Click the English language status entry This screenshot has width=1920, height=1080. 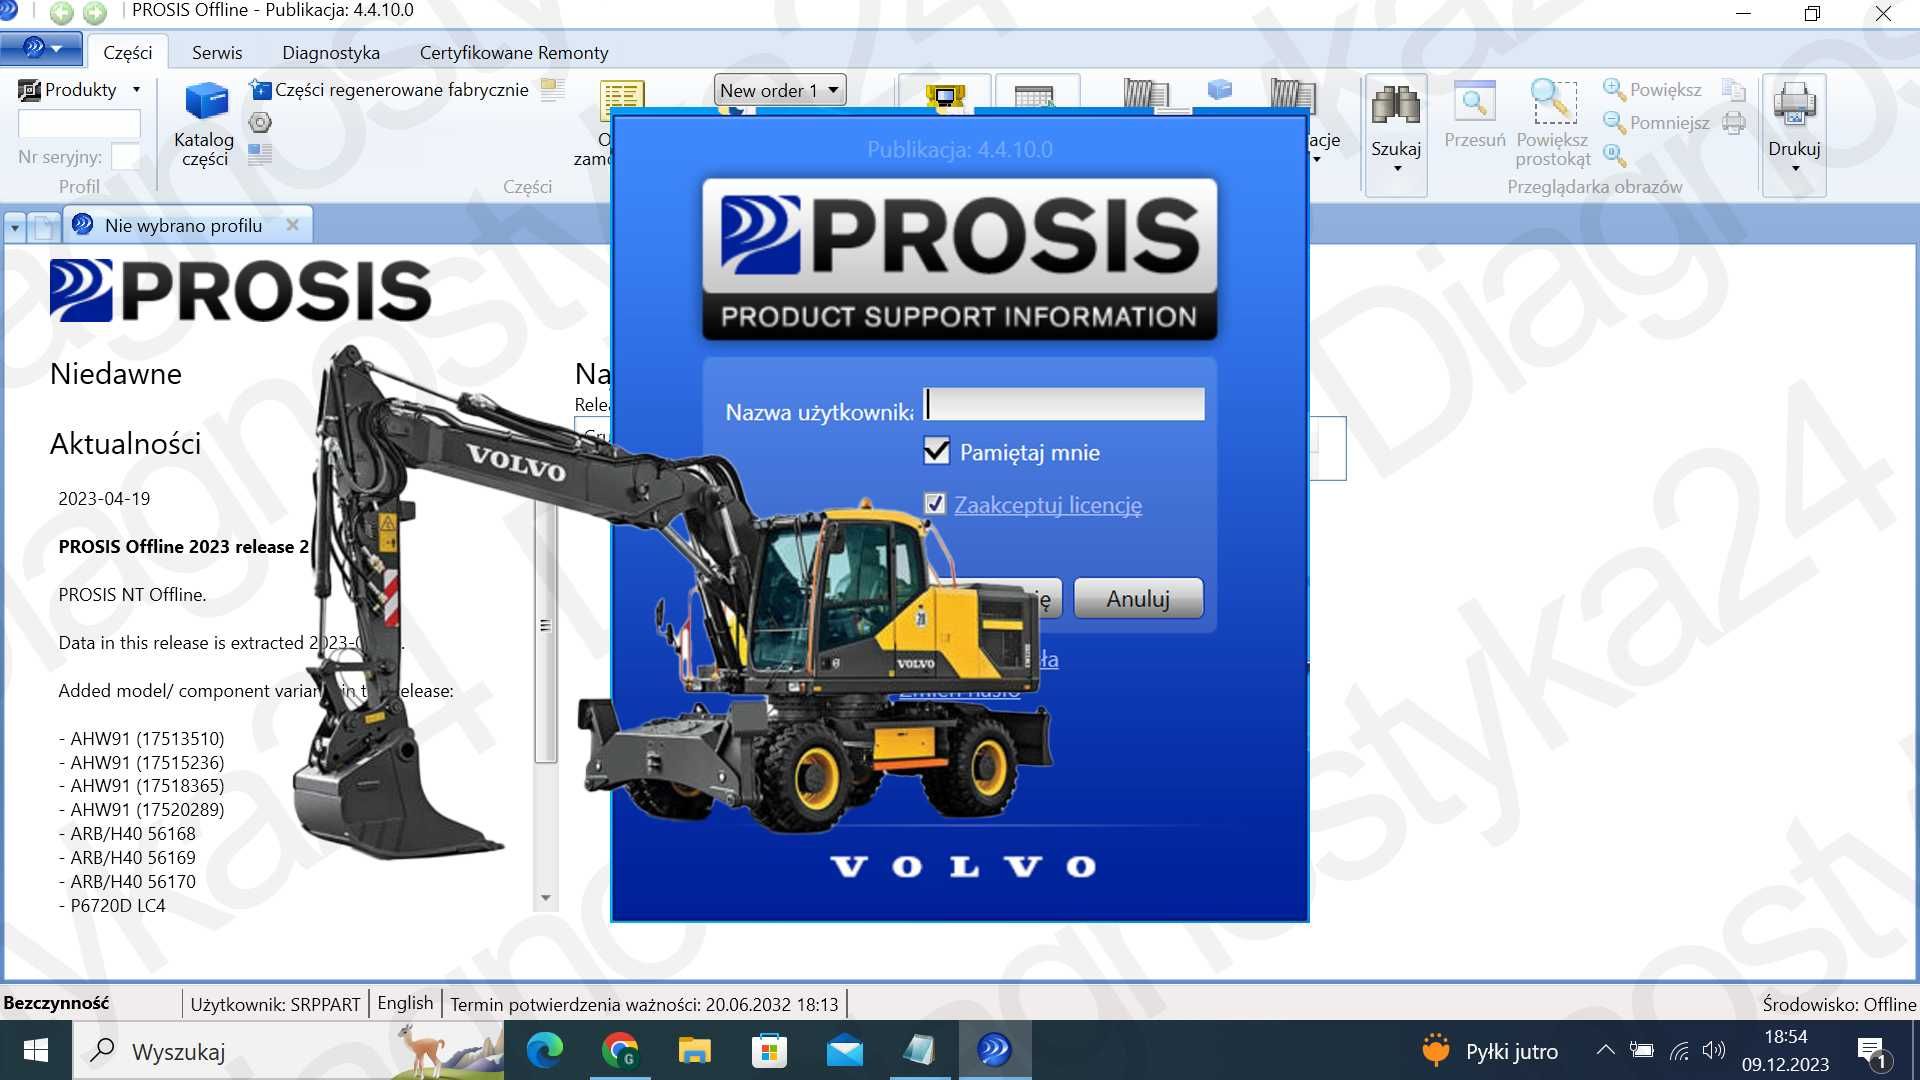405,1003
